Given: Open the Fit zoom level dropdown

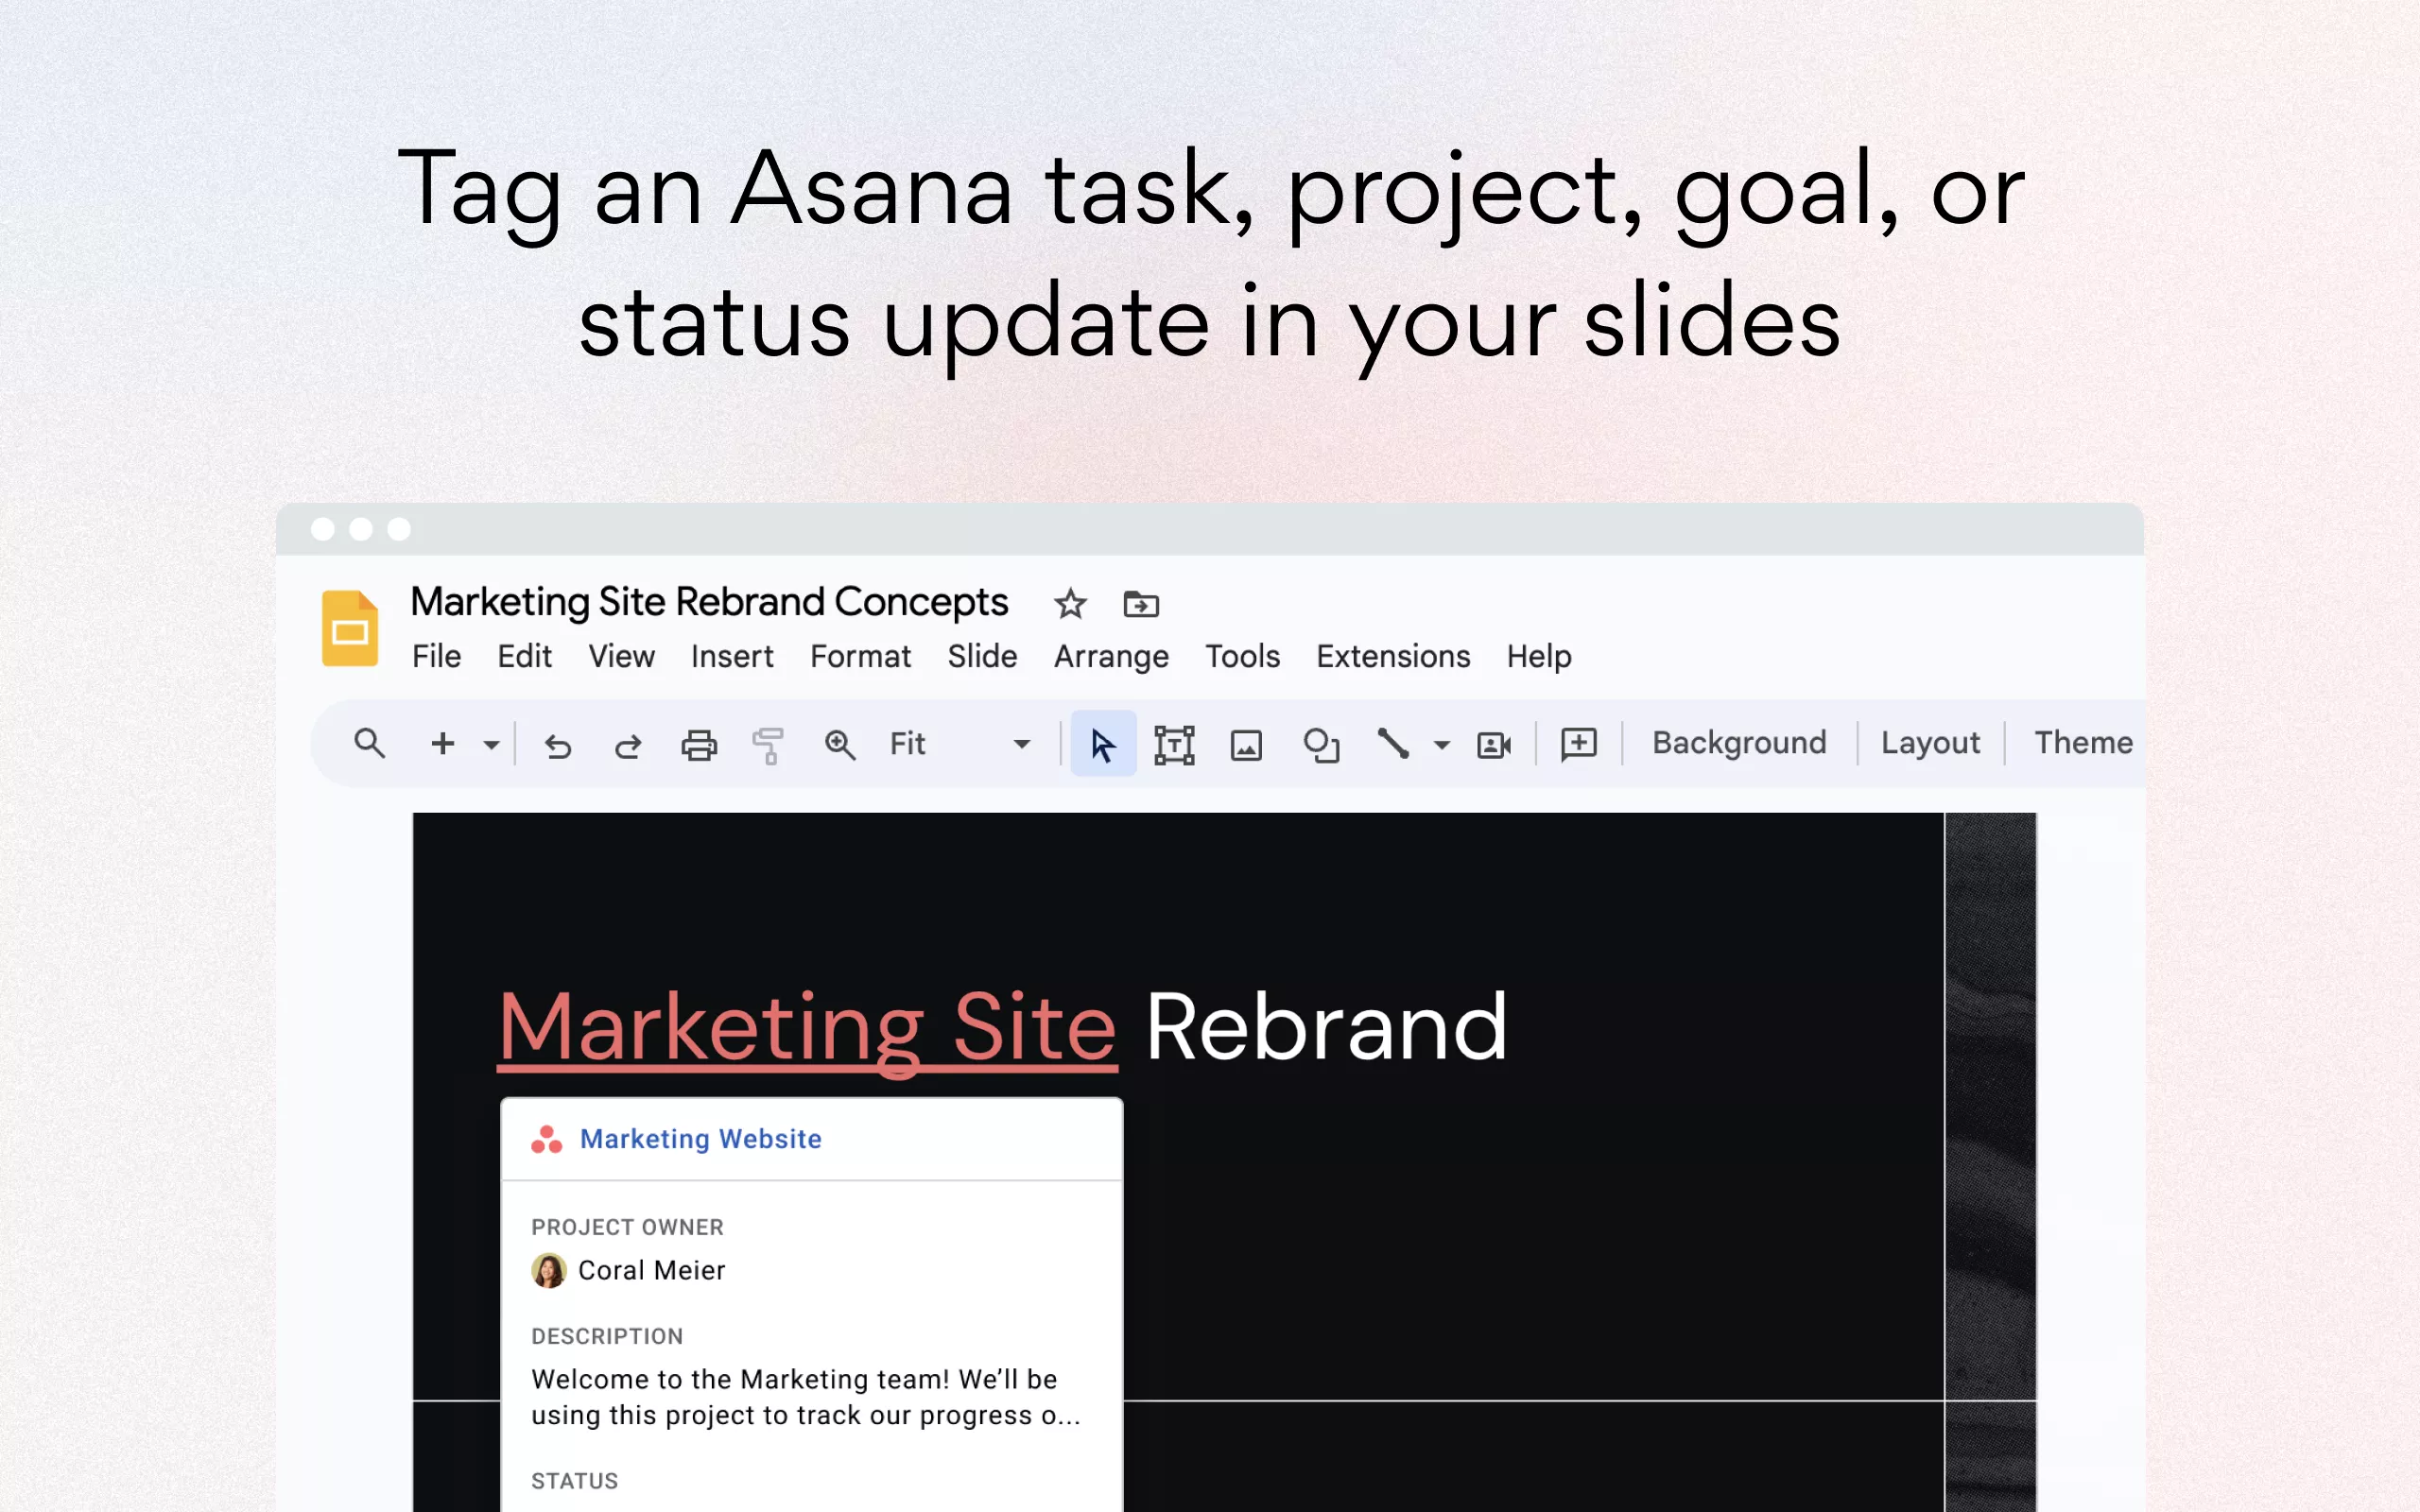Looking at the screenshot, I should point(1021,744).
